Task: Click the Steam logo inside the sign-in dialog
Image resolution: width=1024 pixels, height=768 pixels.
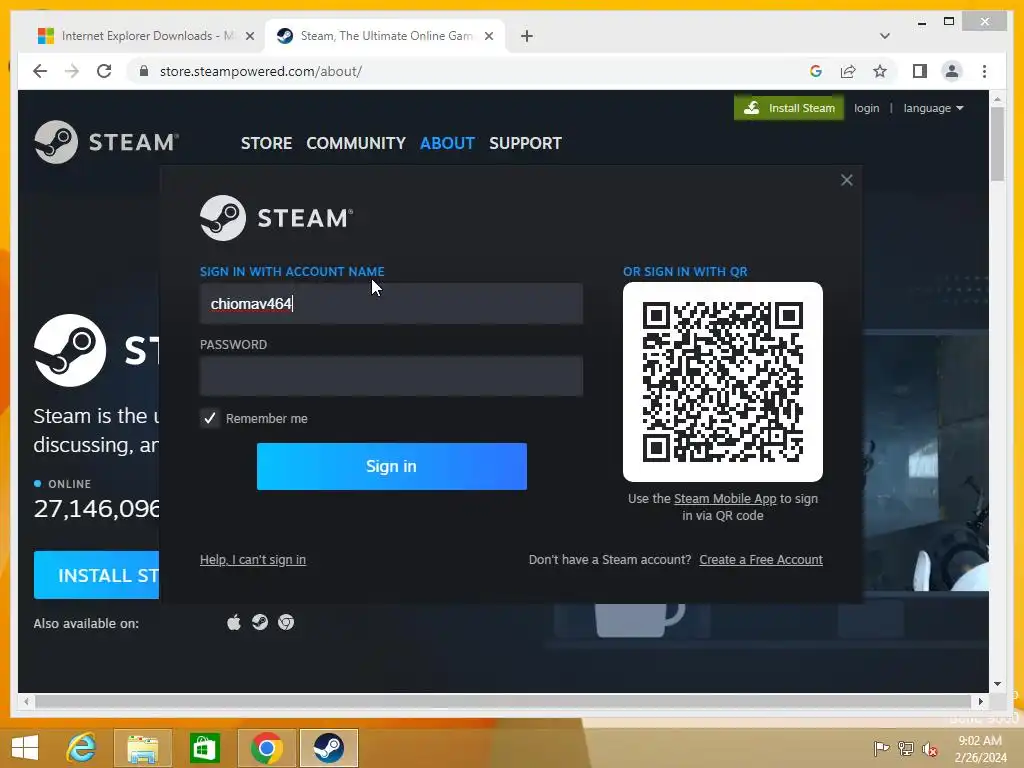Action: pyautogui.click(x=276, y=217)
